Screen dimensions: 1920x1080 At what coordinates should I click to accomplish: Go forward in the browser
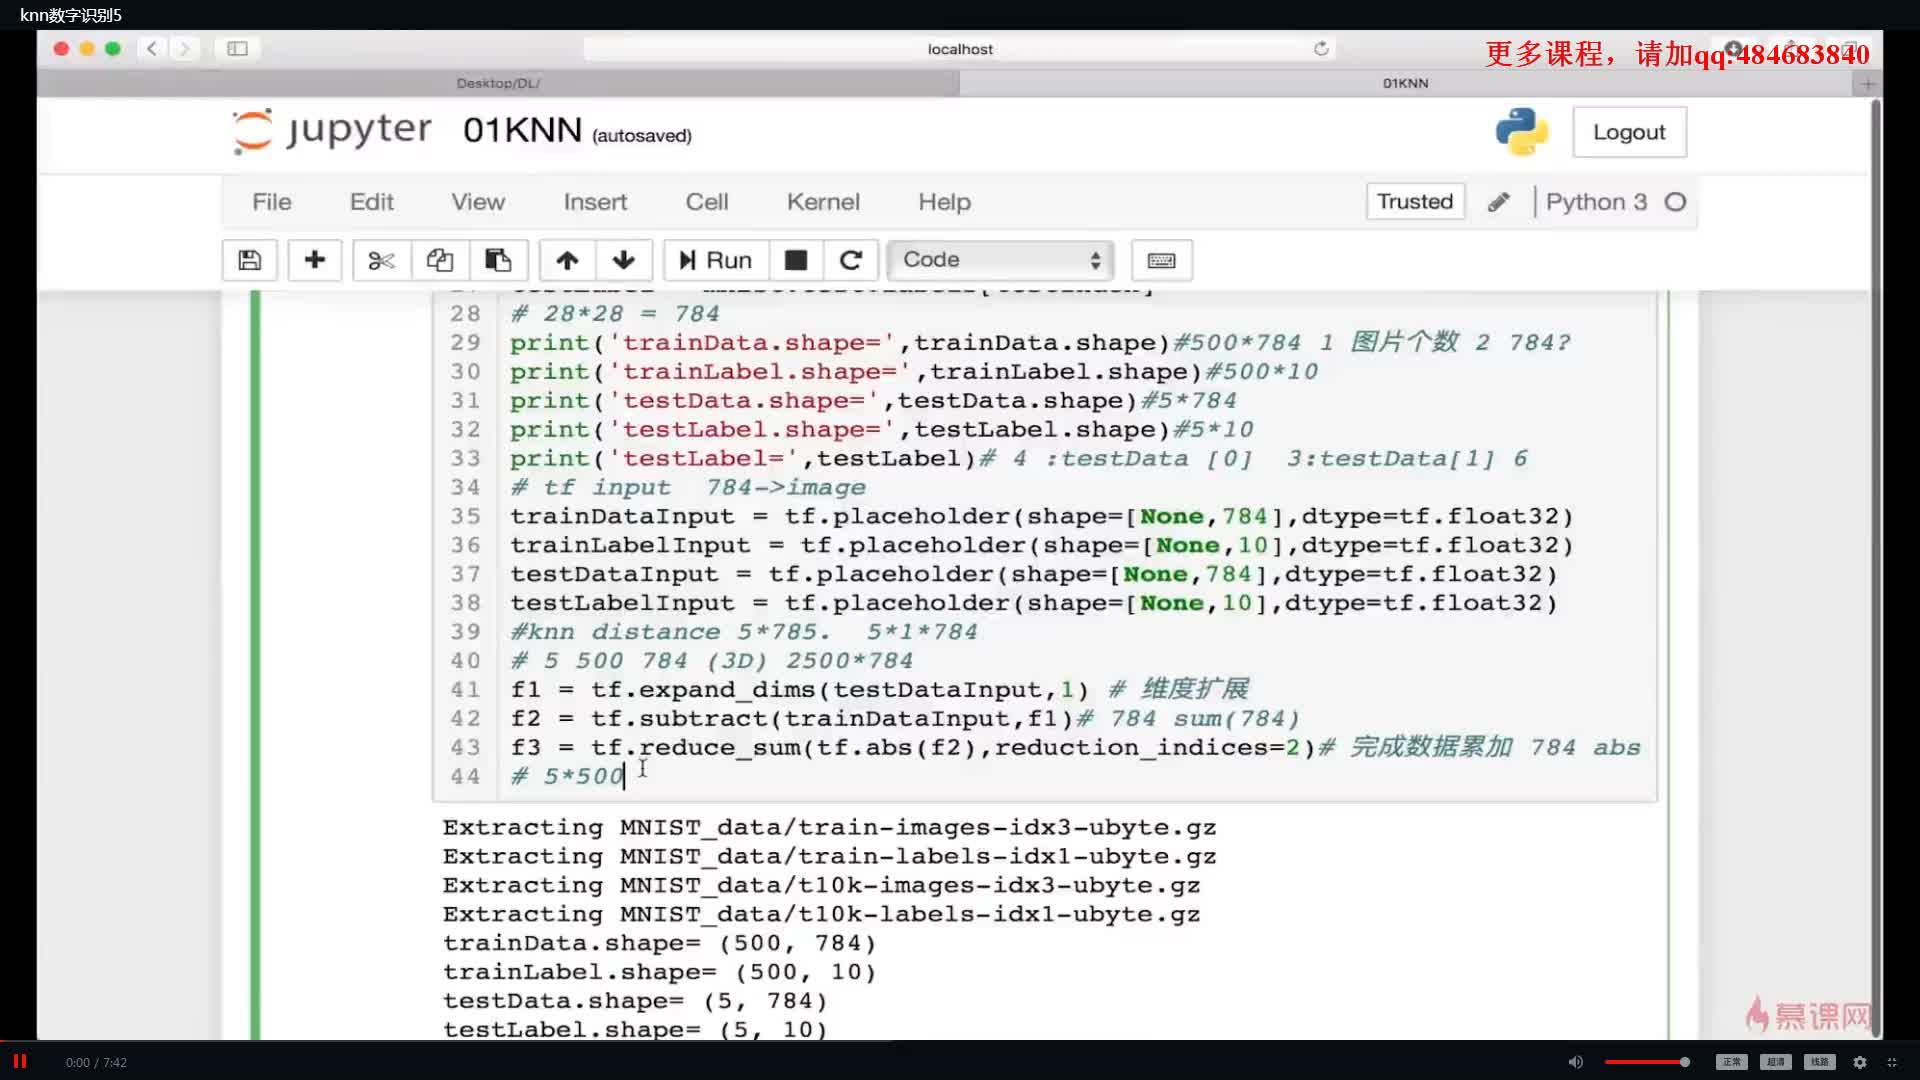[184, 48]
